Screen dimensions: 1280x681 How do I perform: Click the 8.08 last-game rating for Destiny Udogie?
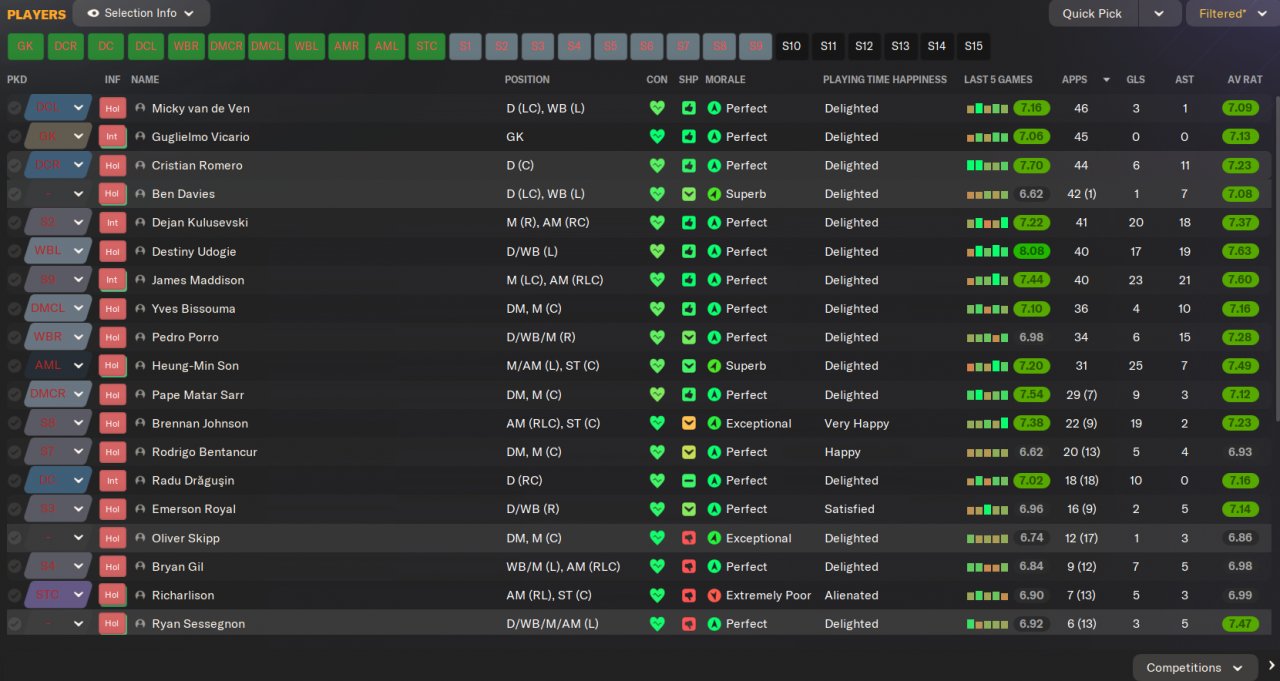click(x=1032, y=251)
